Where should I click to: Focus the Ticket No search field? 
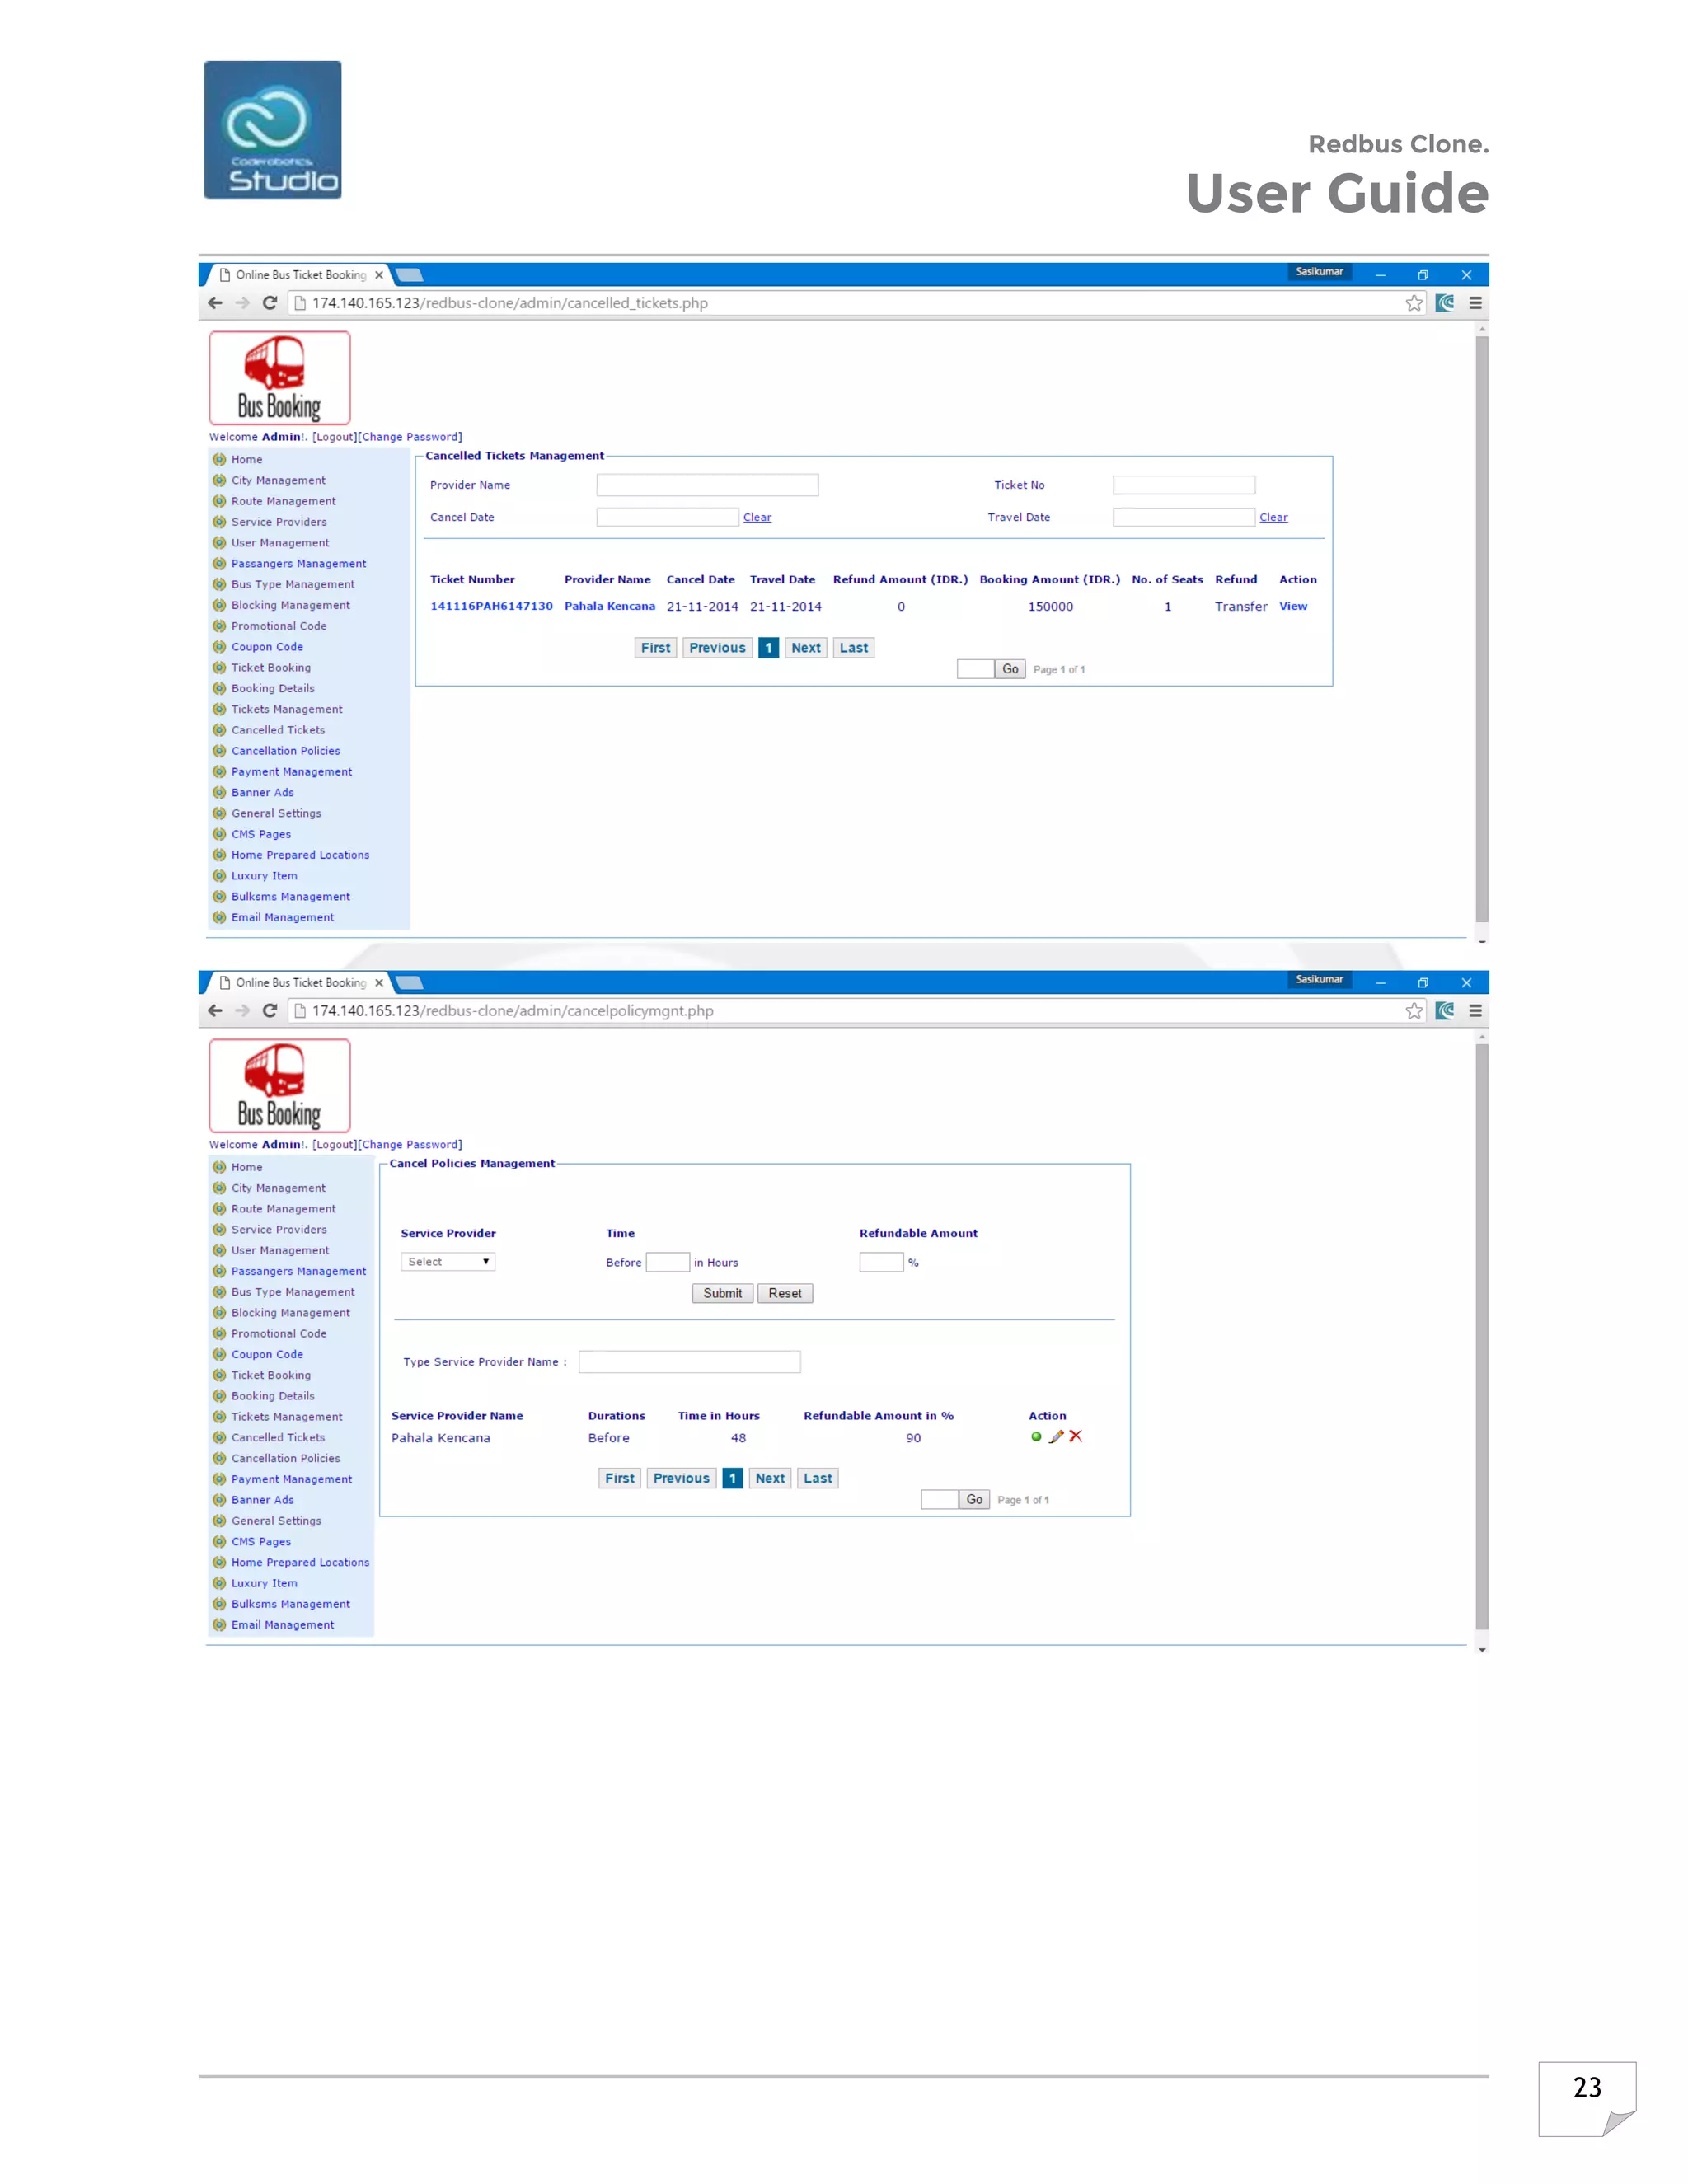point(1184,485)
